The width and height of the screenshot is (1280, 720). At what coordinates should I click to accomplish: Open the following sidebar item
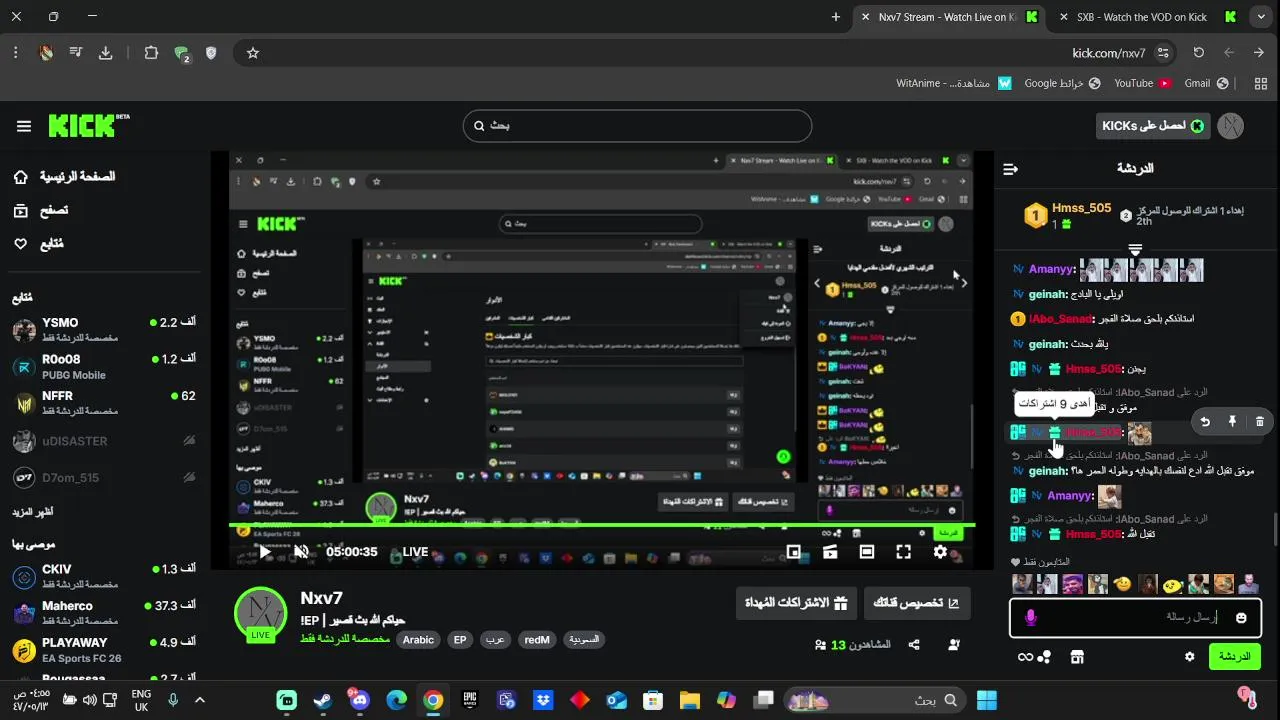pyautogui.click(x=38, y=244)
